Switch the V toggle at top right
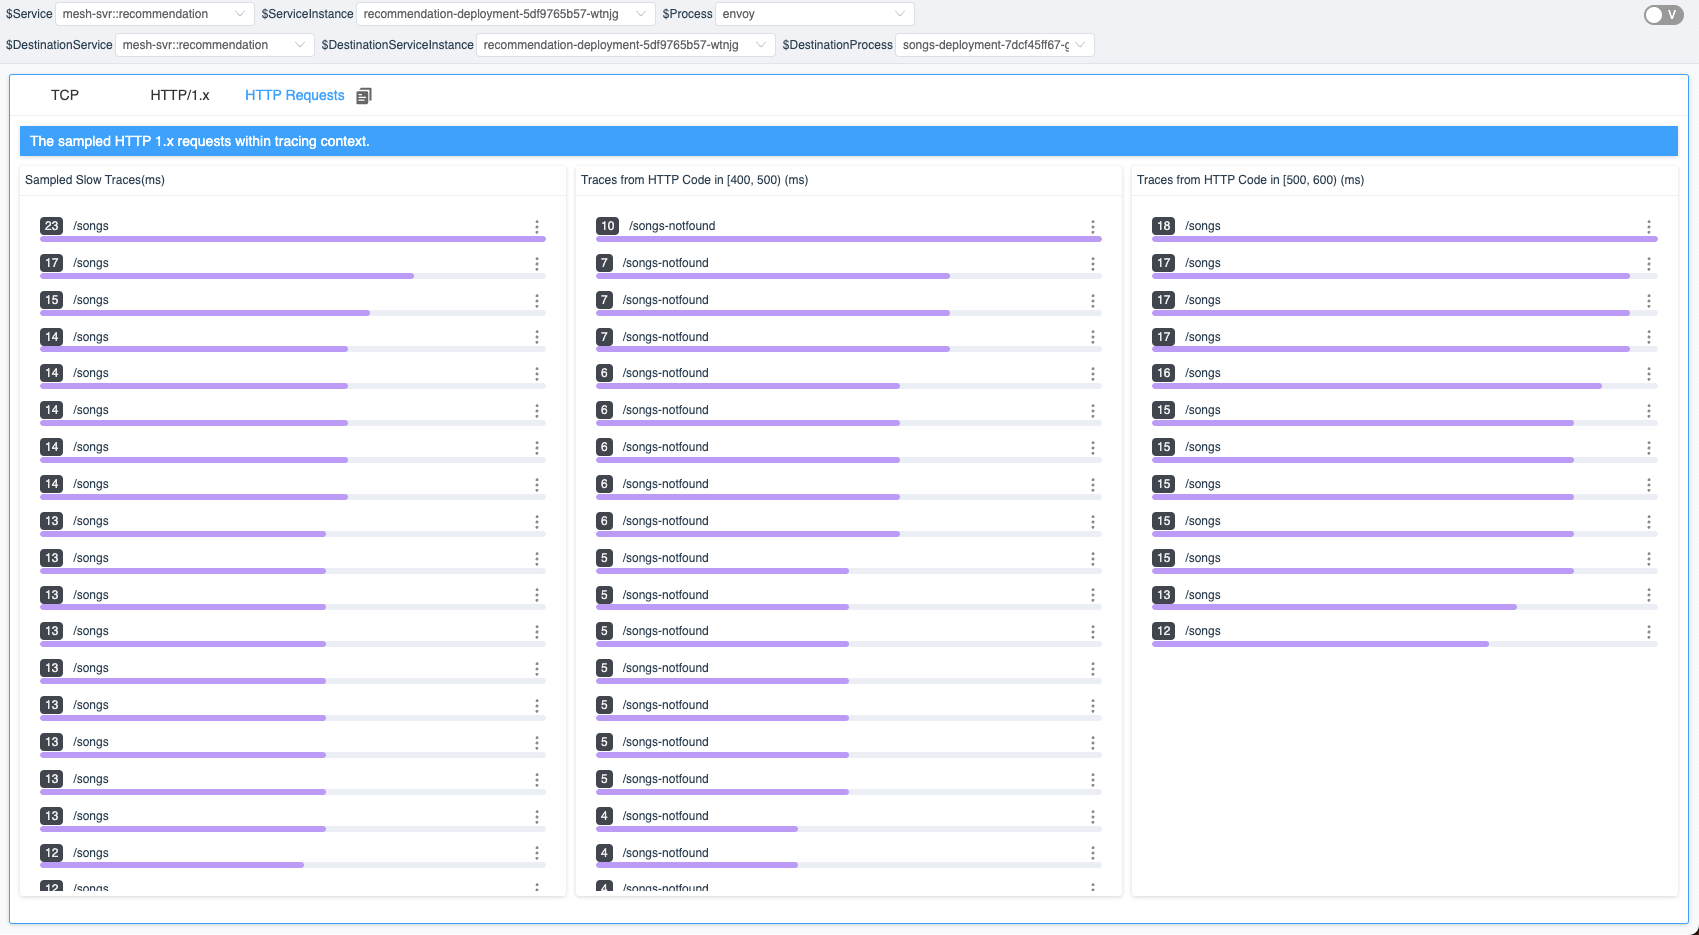 point(1662,15)
